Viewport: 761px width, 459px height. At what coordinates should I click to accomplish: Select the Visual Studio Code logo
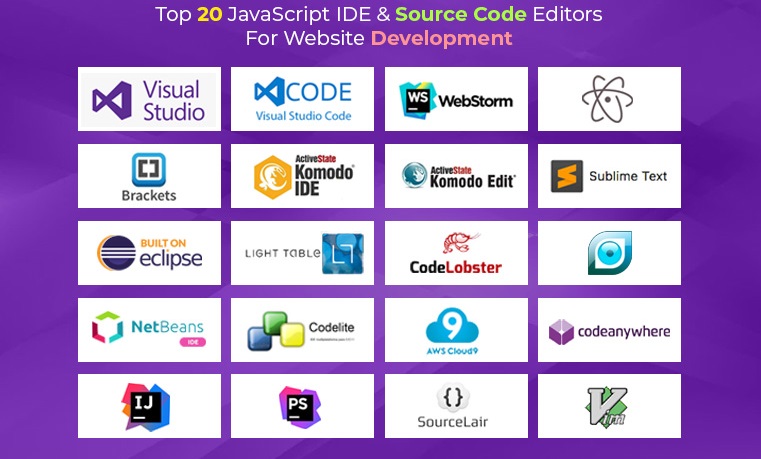(x=302, y=99)
